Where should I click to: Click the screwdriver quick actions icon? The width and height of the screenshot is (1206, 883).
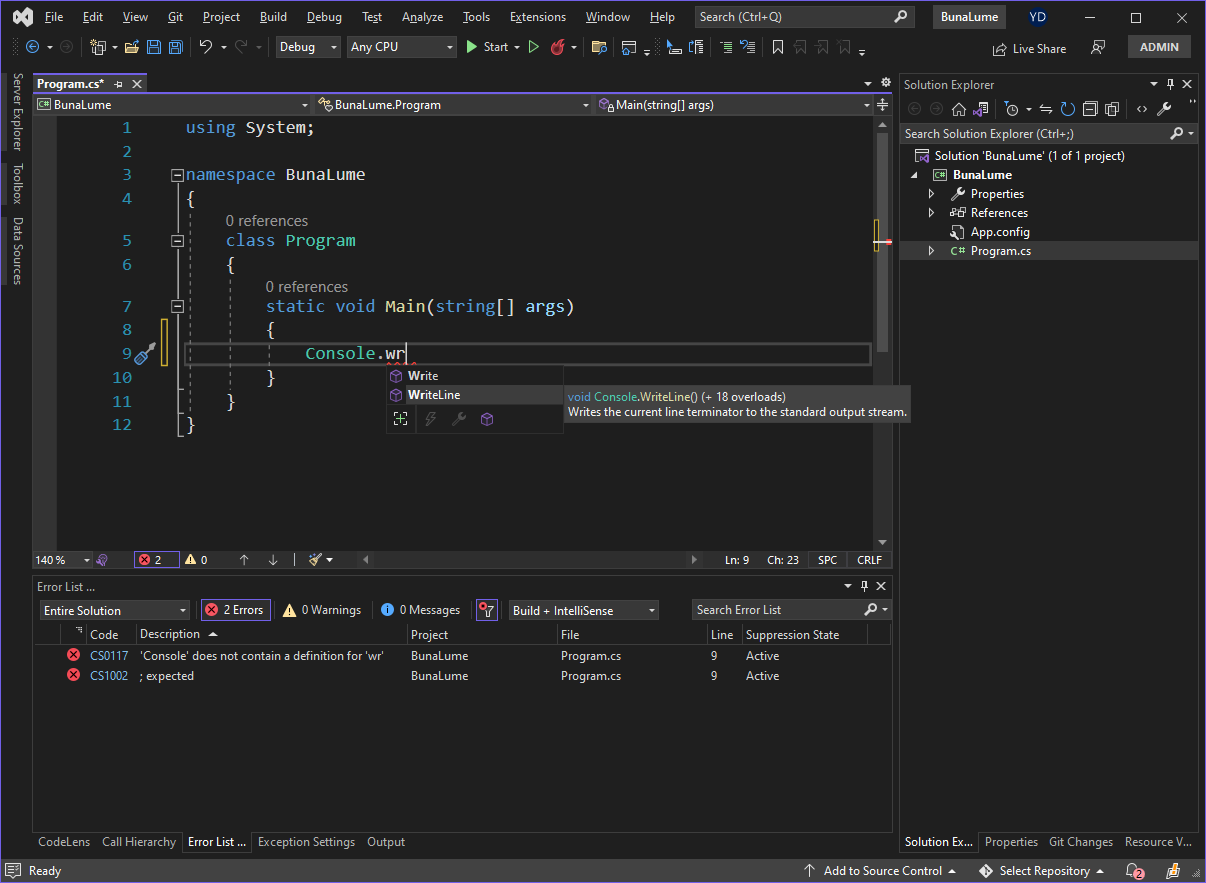[145, 353]
